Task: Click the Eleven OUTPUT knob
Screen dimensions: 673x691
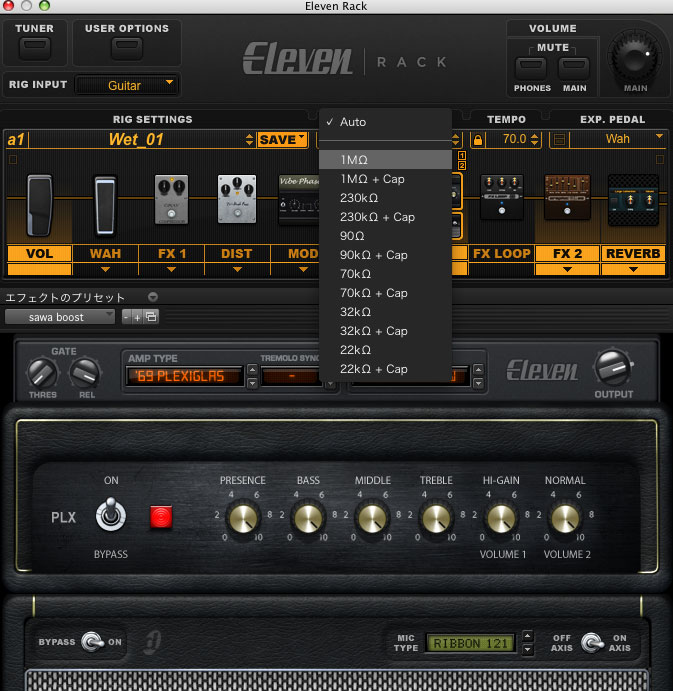Action: coord(613,368)
